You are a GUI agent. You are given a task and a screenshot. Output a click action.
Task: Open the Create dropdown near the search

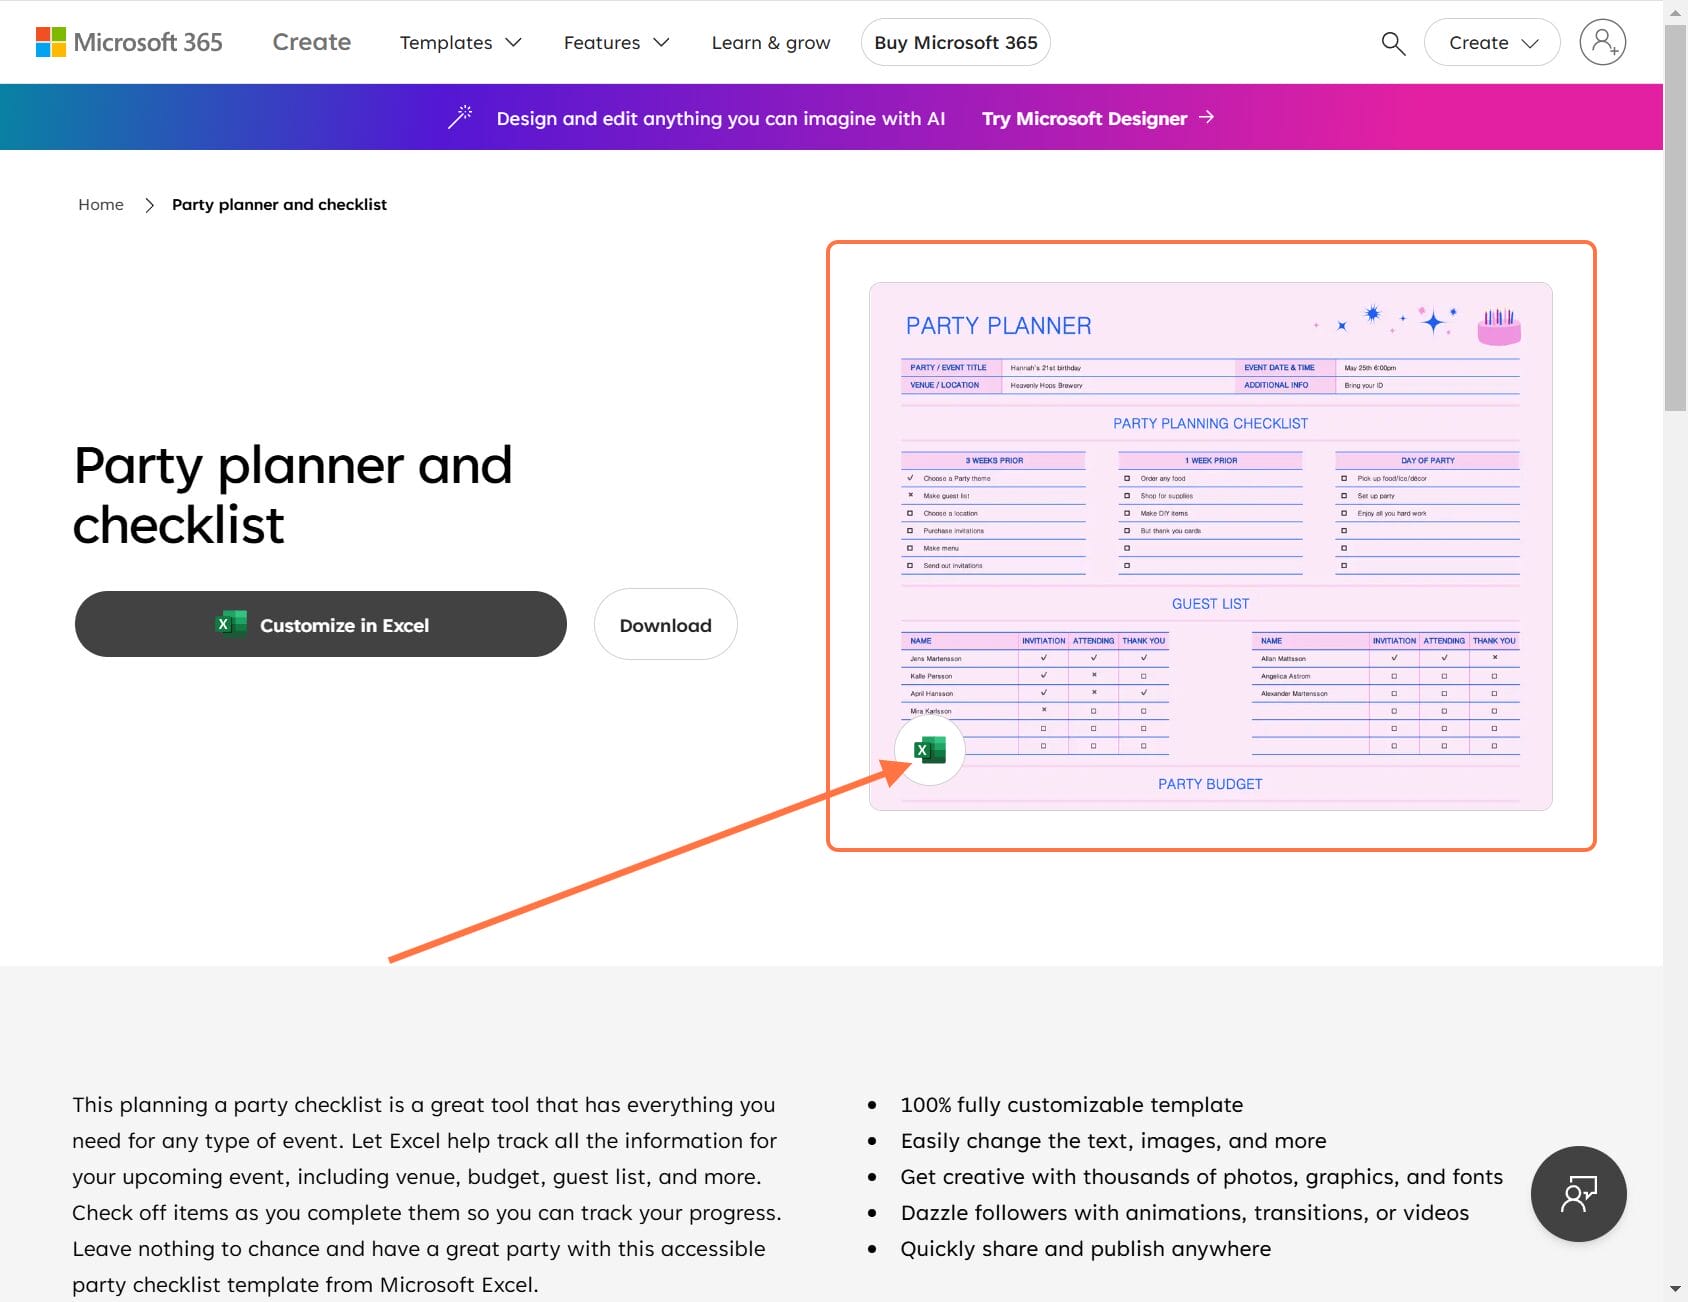[1491, 42]
